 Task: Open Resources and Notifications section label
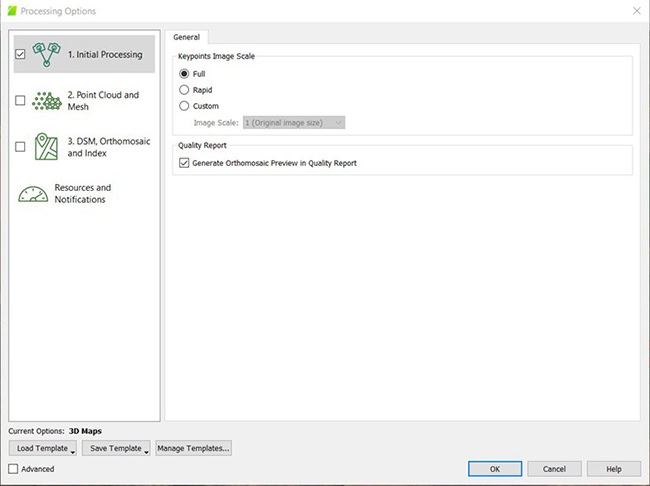(x=83, y=194)
